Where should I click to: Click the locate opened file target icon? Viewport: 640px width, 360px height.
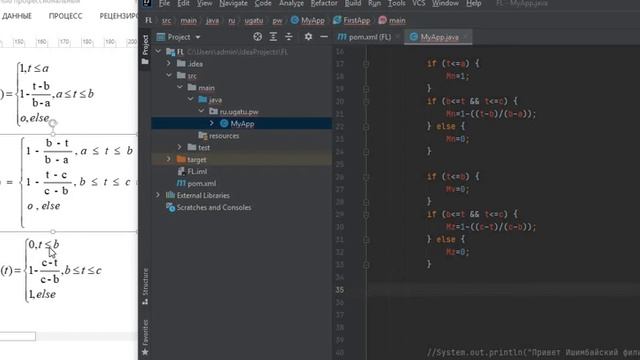click(257, 37)
